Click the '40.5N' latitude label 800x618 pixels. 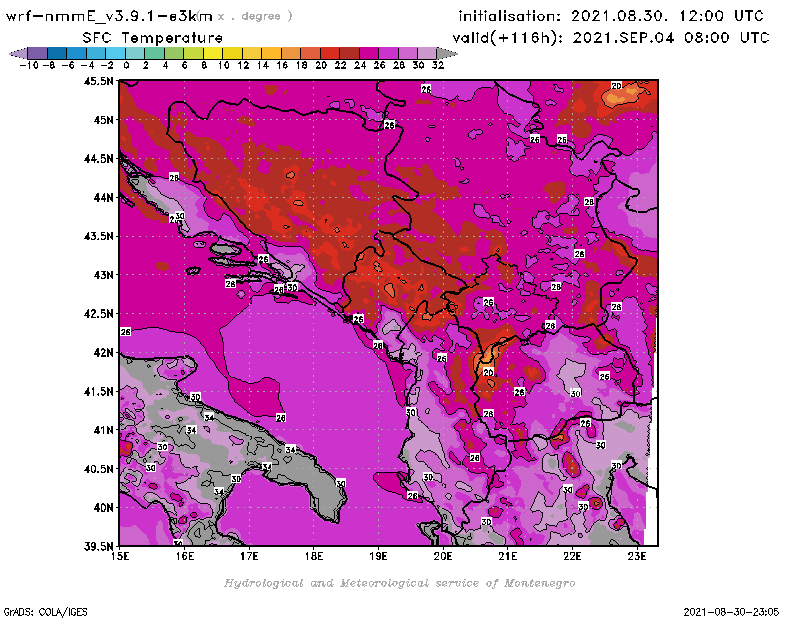tap(98, 469)
